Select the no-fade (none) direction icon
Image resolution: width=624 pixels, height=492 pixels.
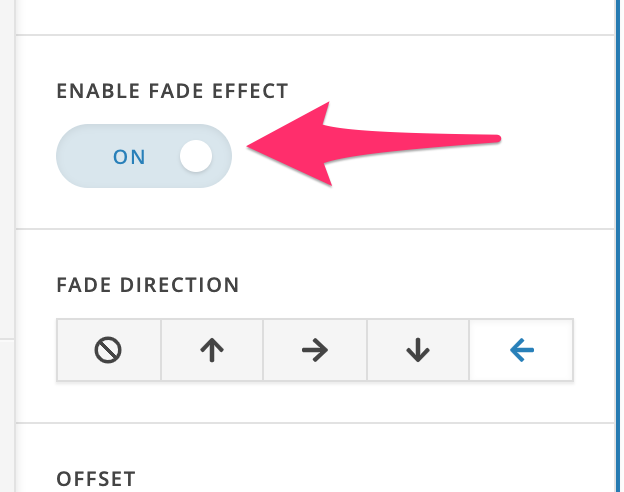109,350
